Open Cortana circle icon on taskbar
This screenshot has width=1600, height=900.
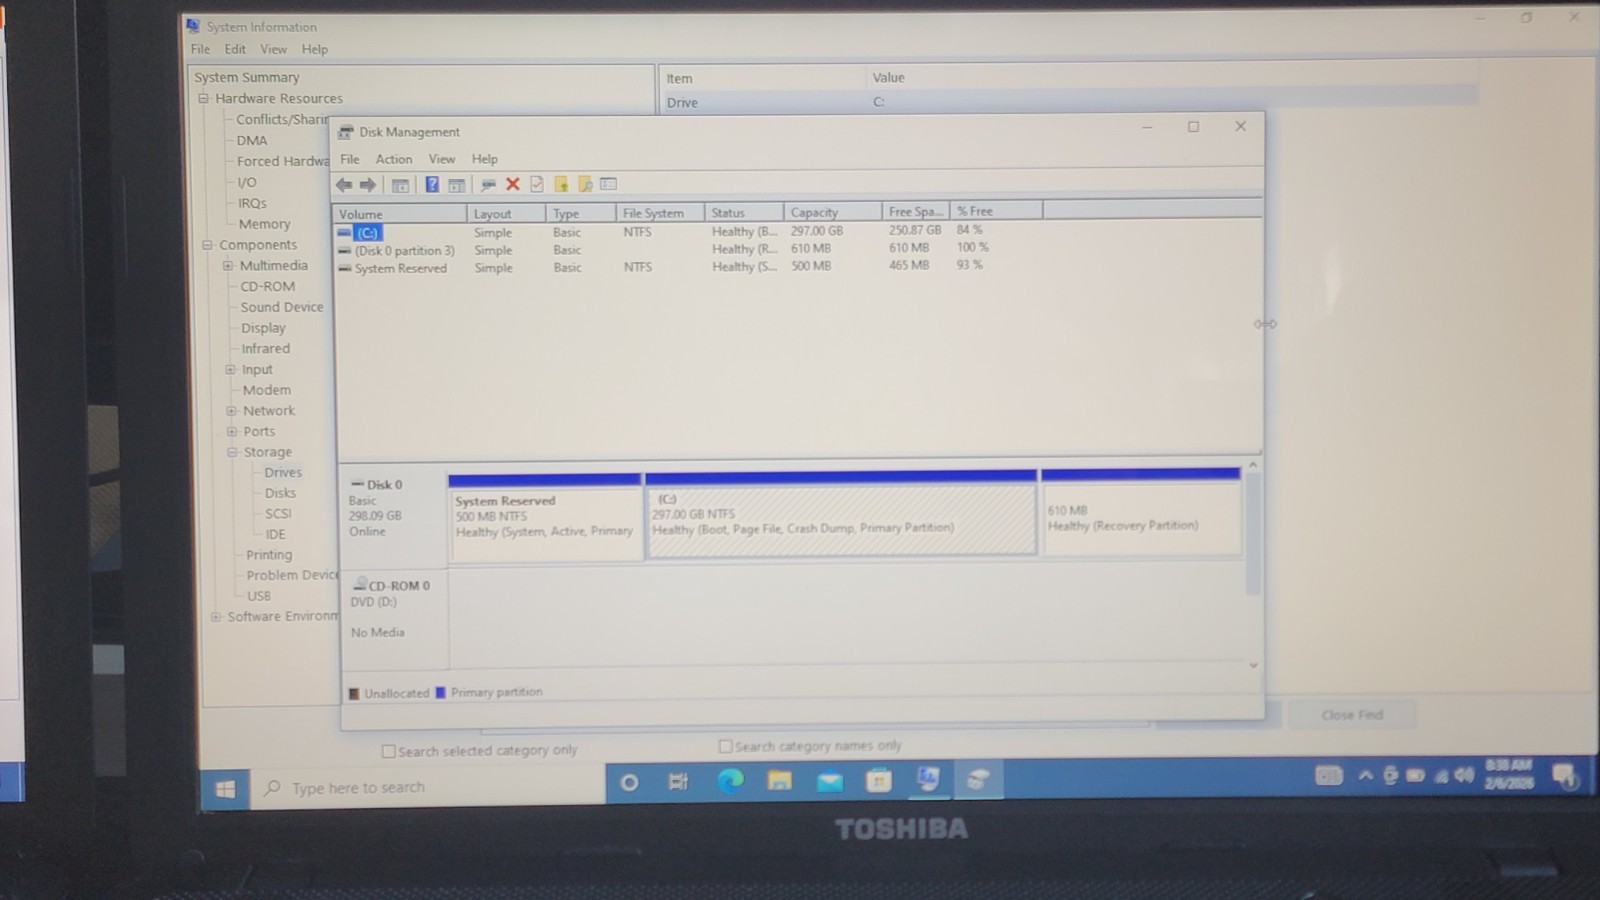629,783
